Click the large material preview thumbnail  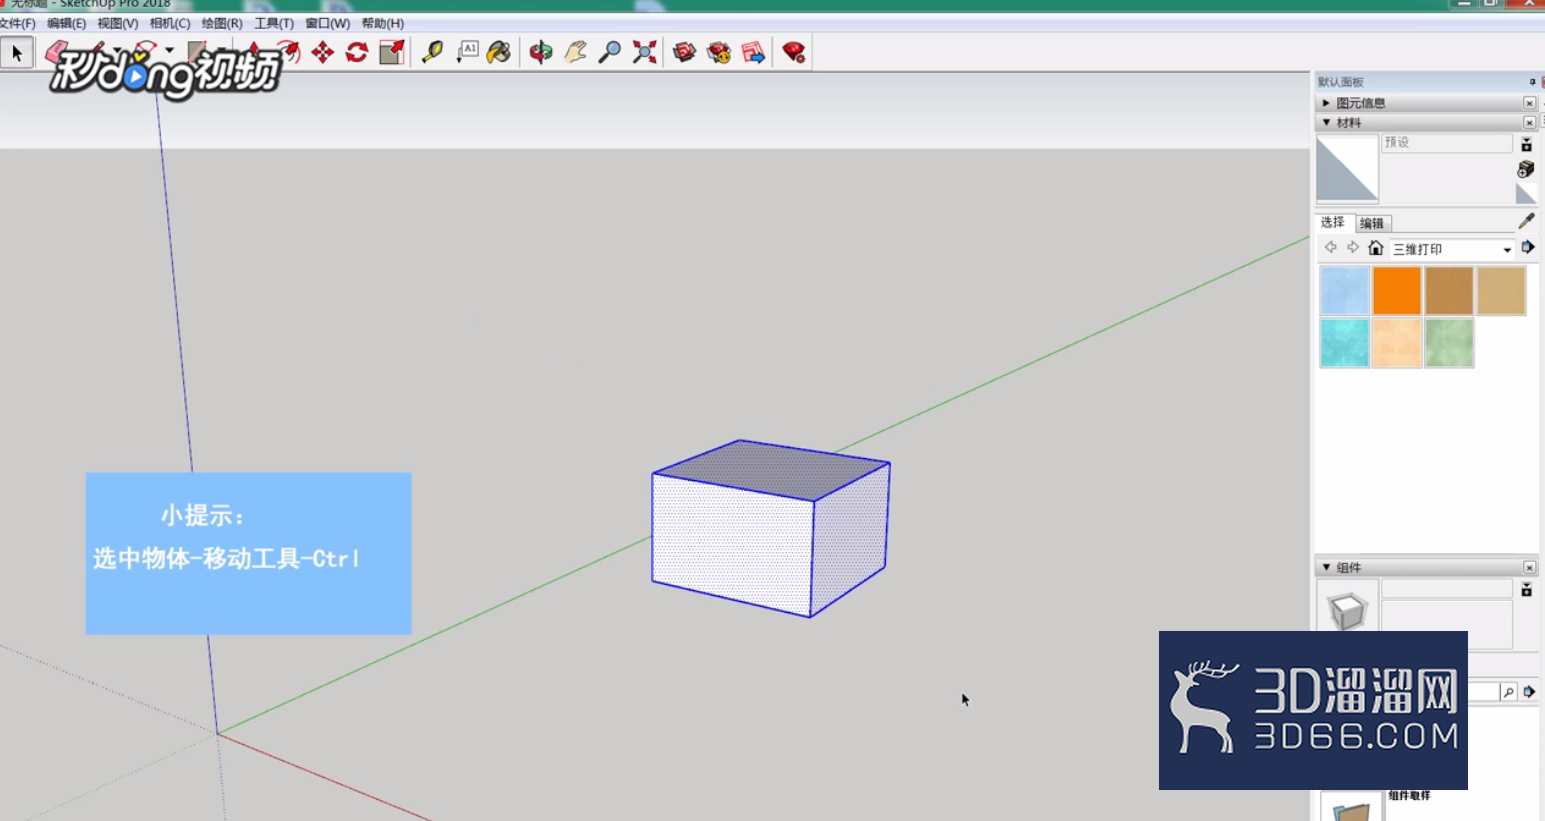click(x=1347, y=169)
